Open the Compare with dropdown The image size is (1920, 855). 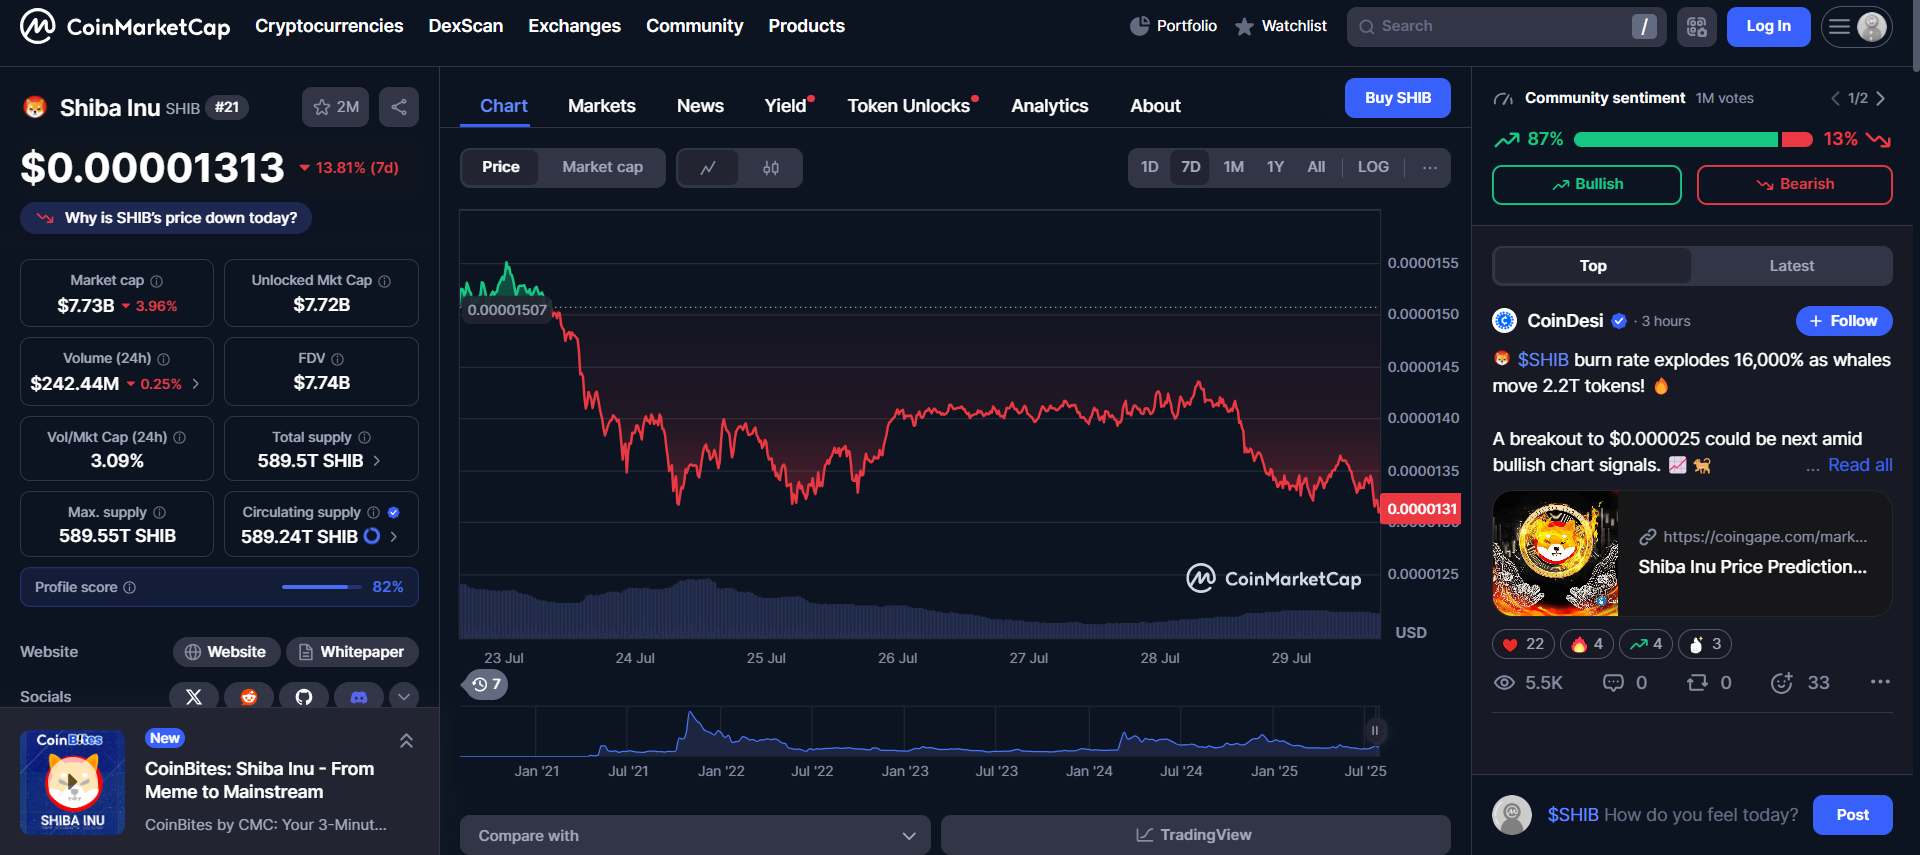coord(695,835)
